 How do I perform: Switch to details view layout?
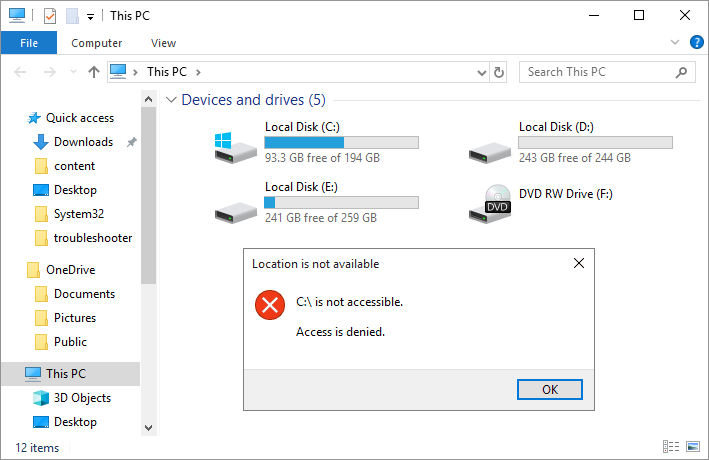tap(669, 447)
